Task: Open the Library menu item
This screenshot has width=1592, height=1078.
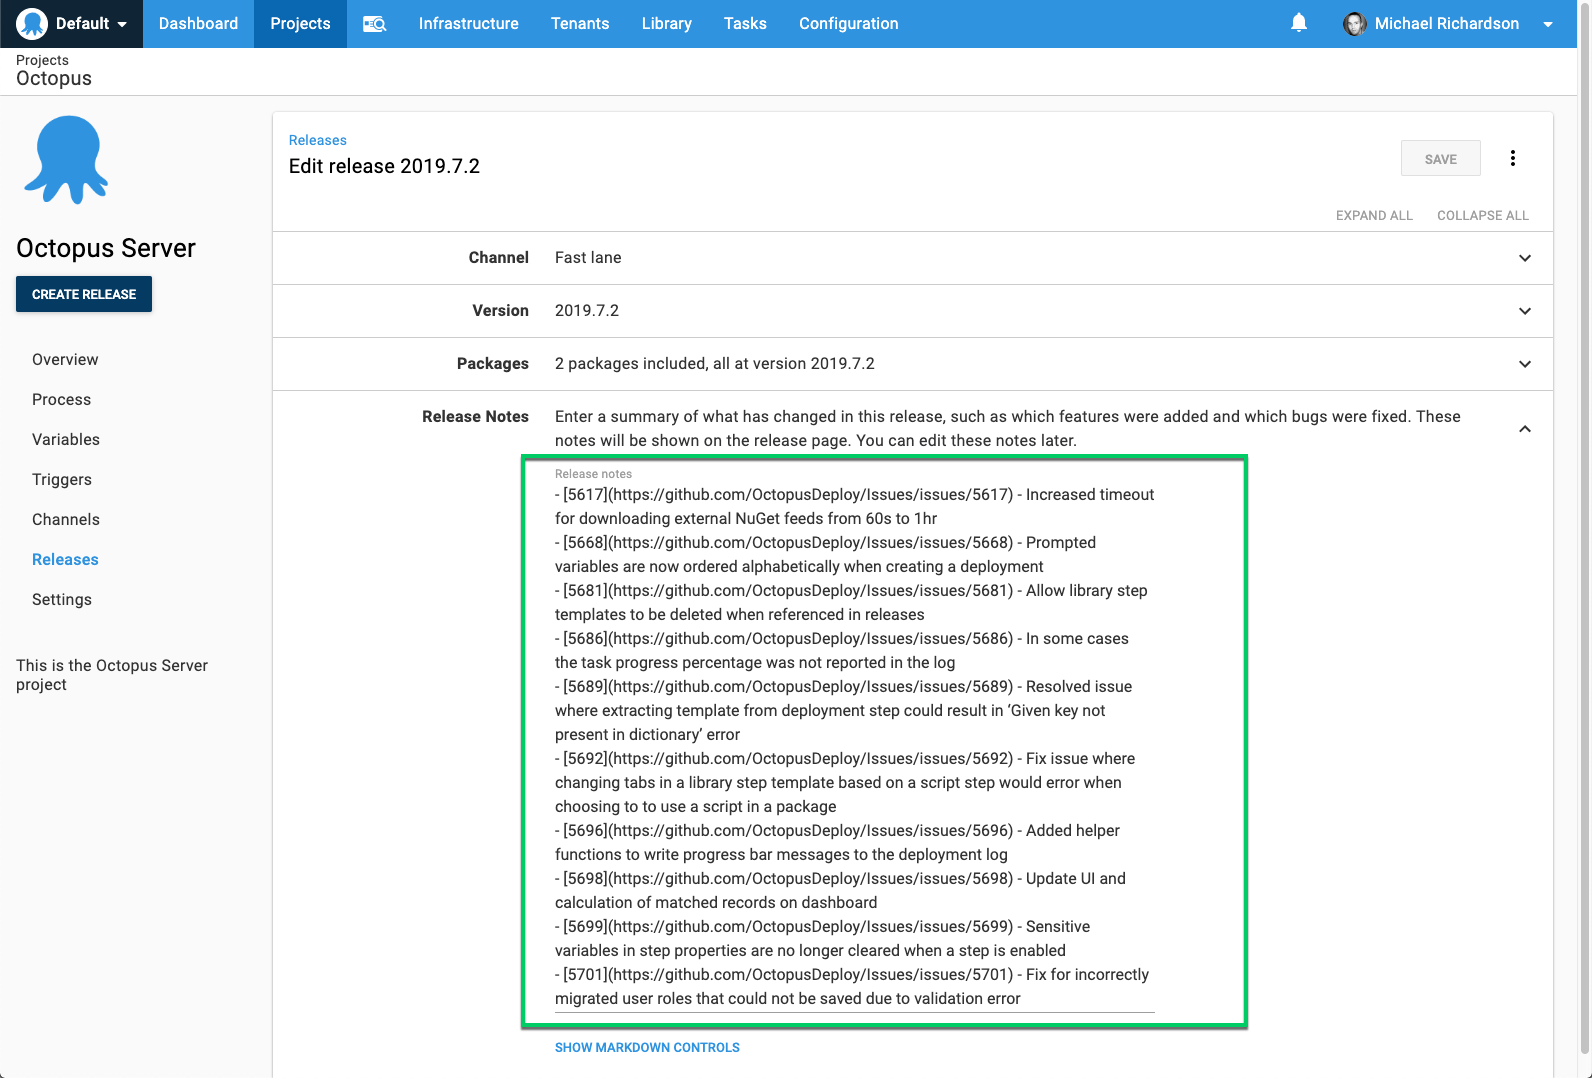Action: (667, 24)
